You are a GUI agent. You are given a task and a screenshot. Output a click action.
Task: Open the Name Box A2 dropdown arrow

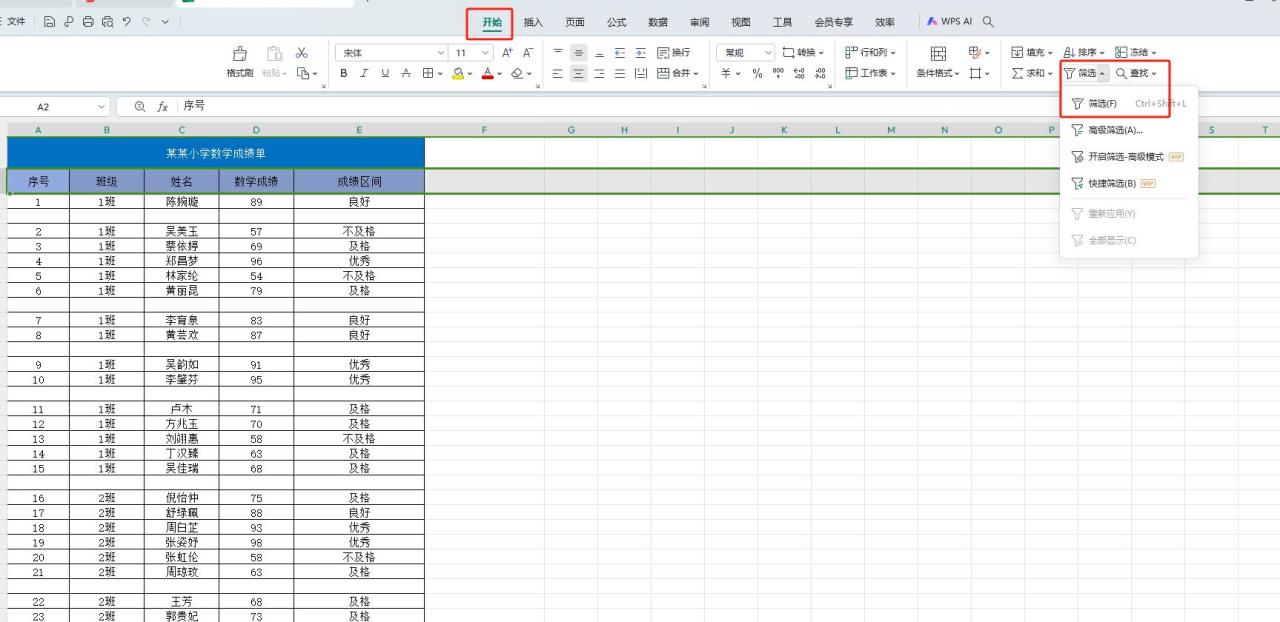pos(101,106)
